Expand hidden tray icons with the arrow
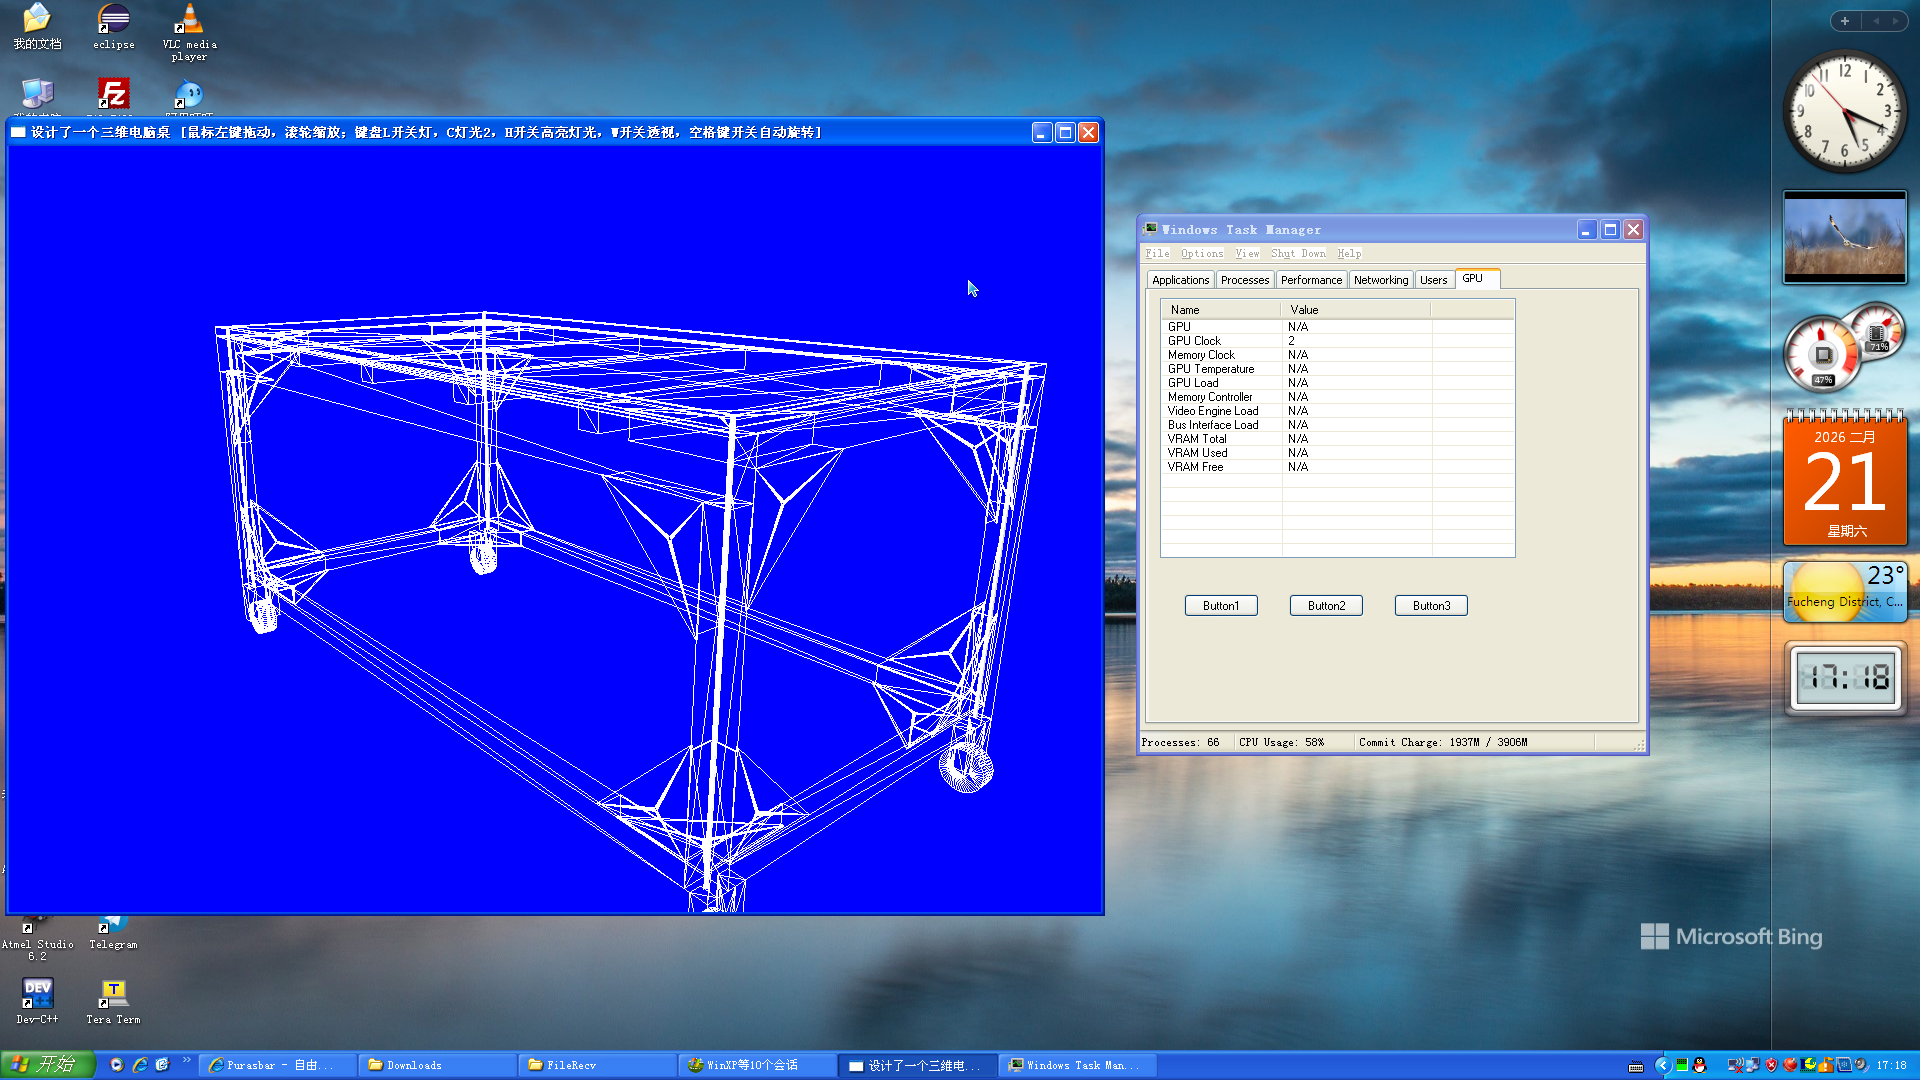The width and height of the screenshot is (1920, 1080). [1663, 1065]
